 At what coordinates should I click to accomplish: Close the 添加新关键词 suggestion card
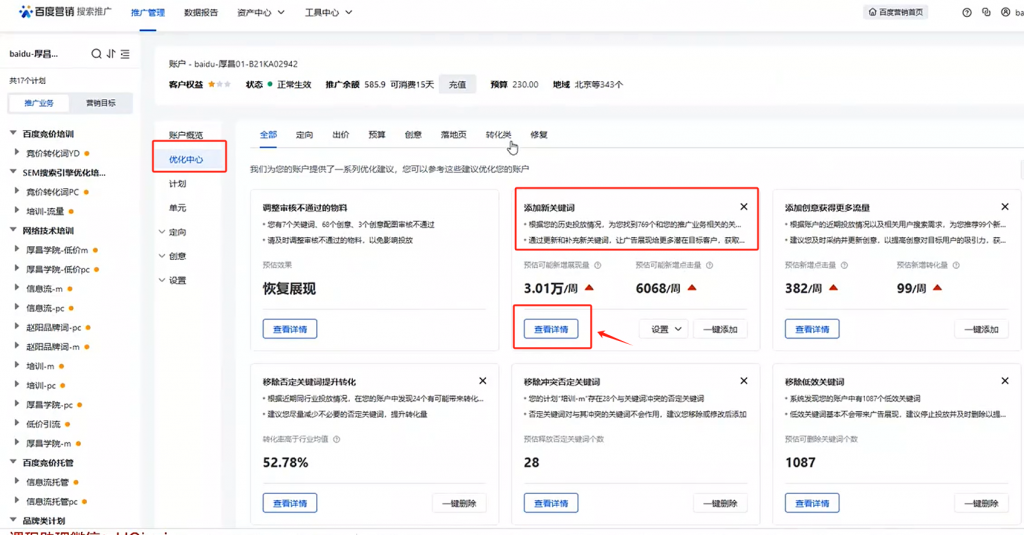coord(744,206)
